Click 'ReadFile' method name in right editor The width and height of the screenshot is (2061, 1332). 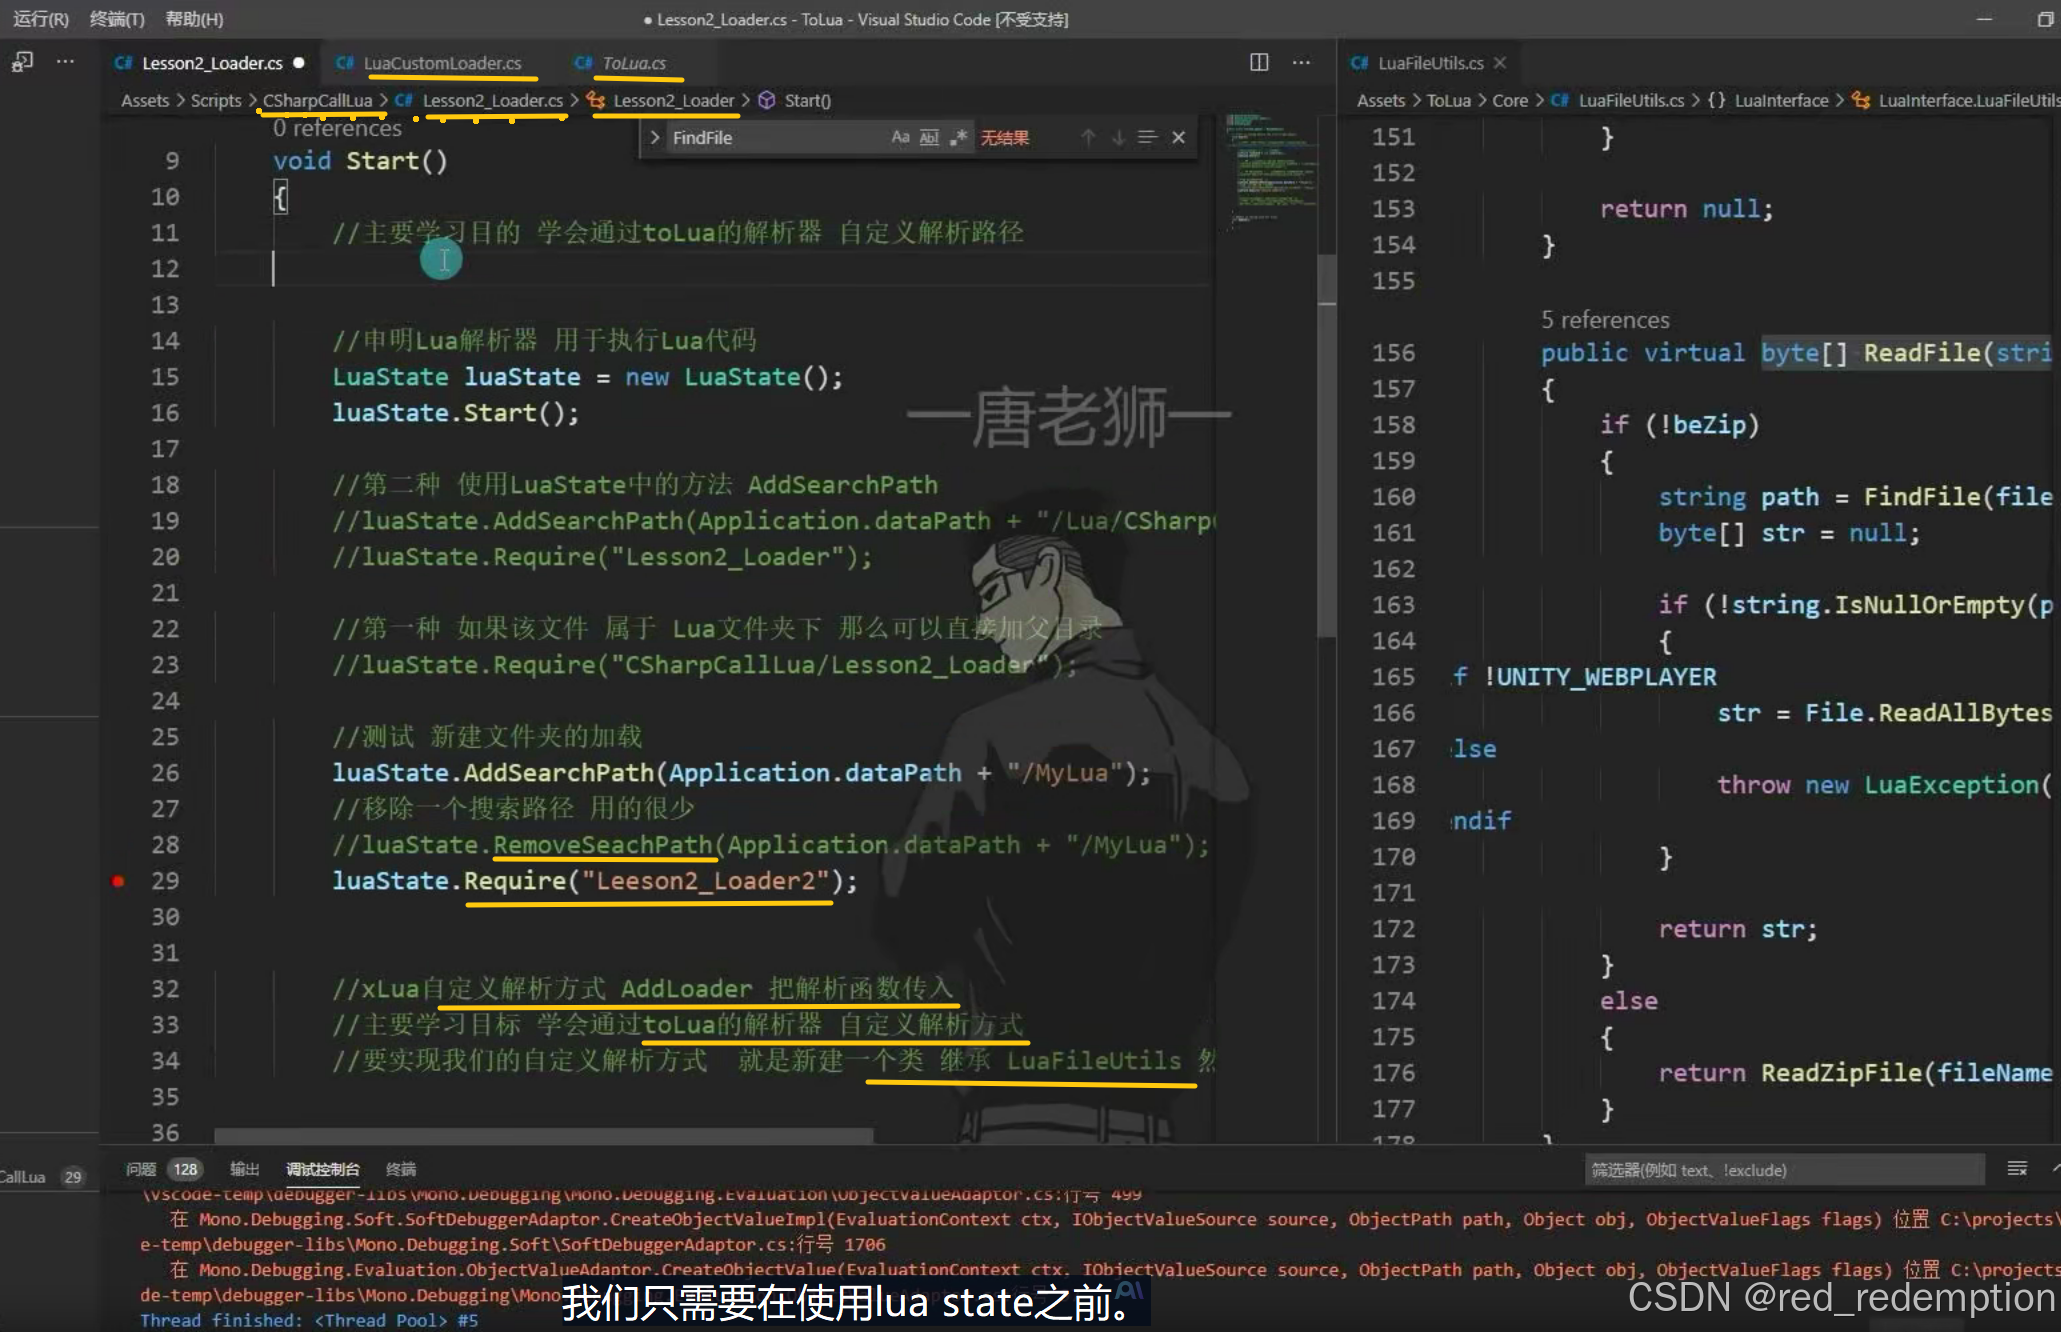pos(1922,353)
